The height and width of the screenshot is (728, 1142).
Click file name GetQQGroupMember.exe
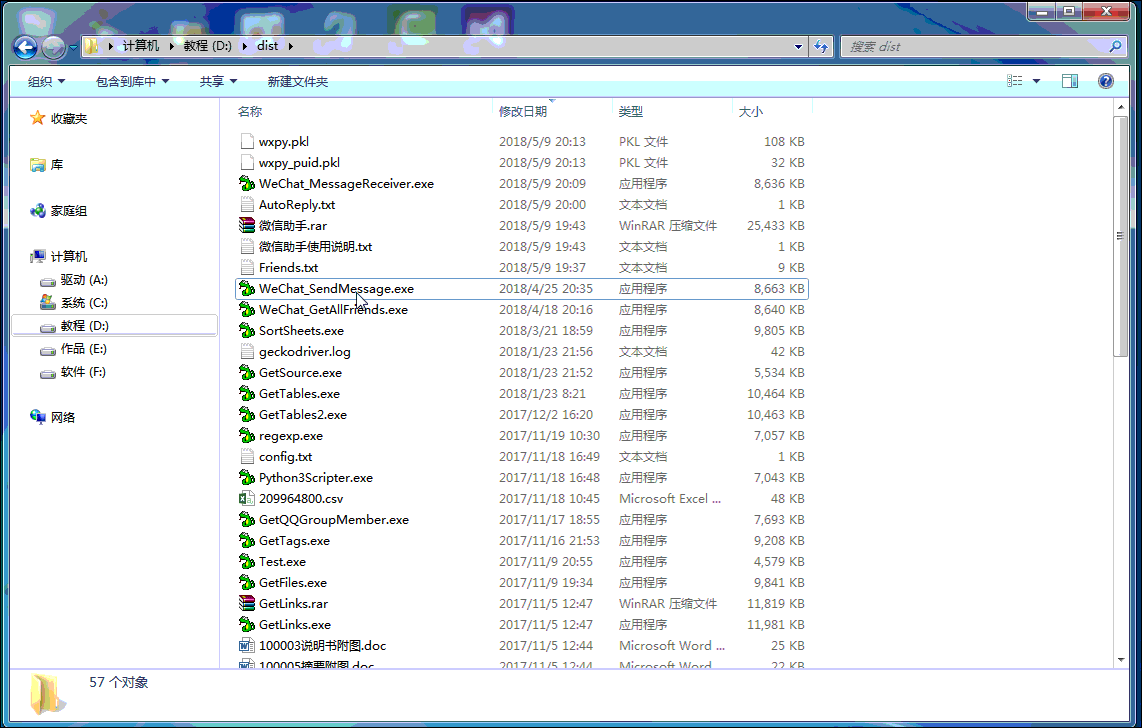(x=334, y=520)
